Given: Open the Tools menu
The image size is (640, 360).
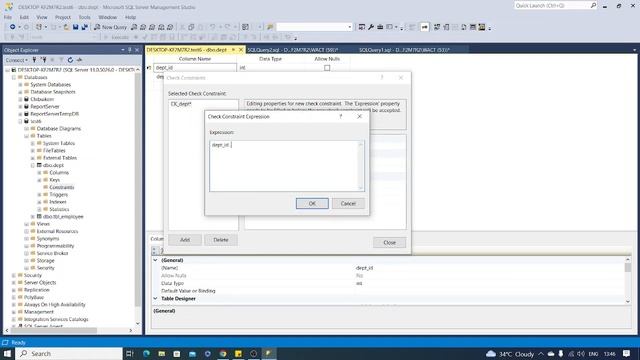Looking at the screenshot, I should pos(84,17).
